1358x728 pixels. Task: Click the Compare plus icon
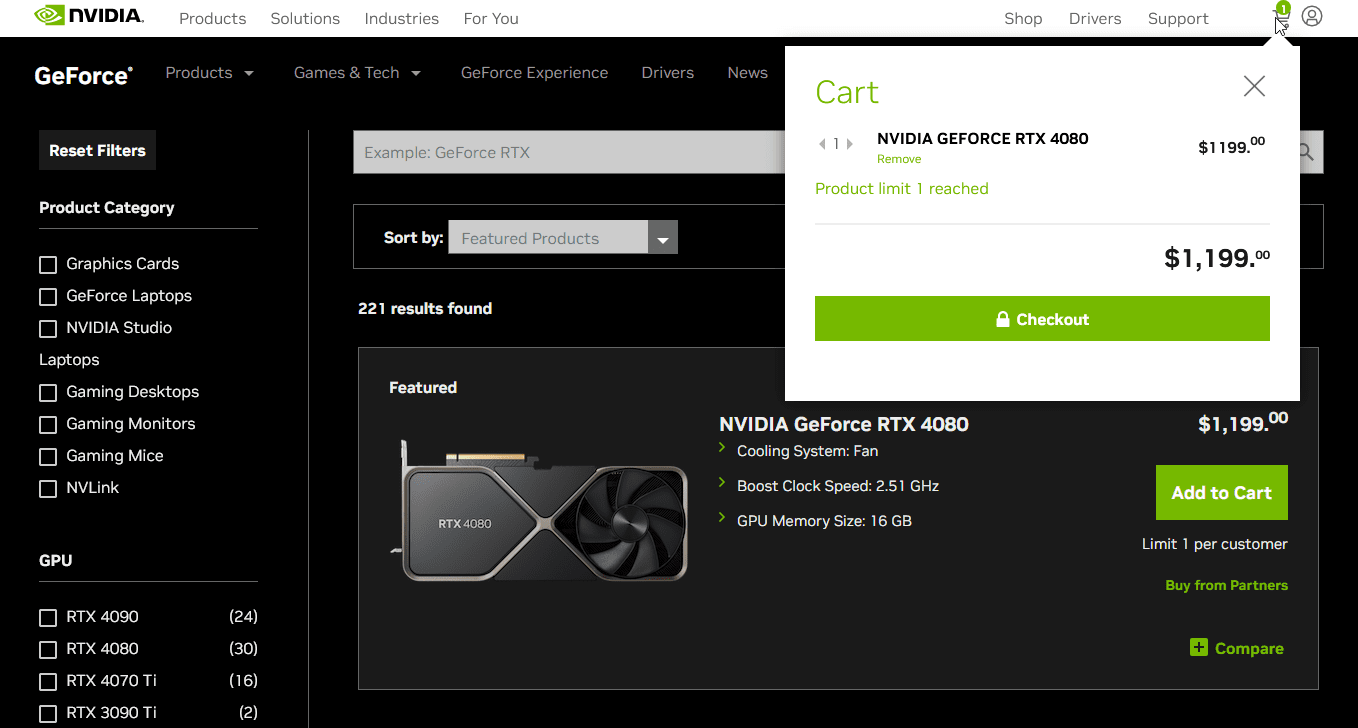1199,647
